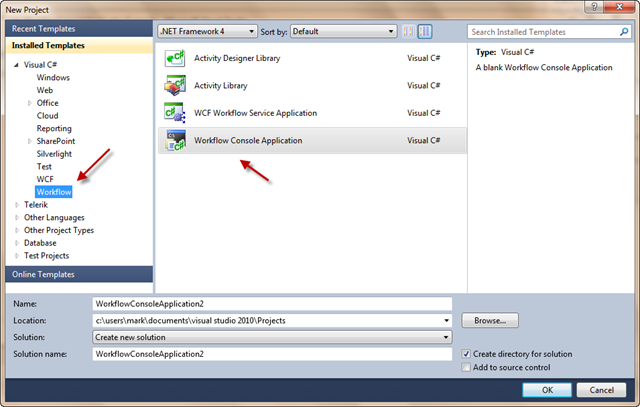
Task: Open the dialog help question mark button
Action: 594,7
